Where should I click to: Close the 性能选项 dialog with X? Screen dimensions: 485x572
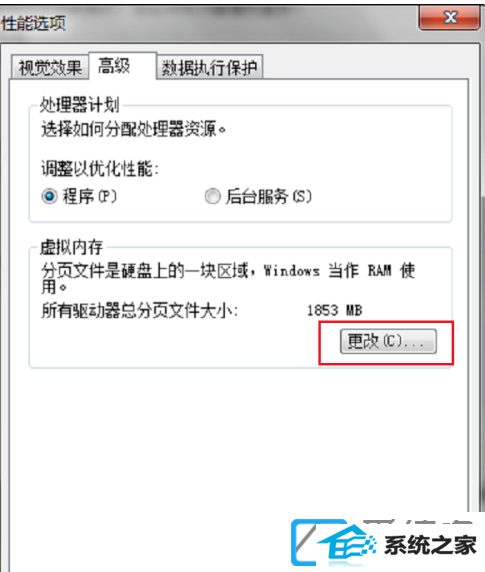(449, 18)
